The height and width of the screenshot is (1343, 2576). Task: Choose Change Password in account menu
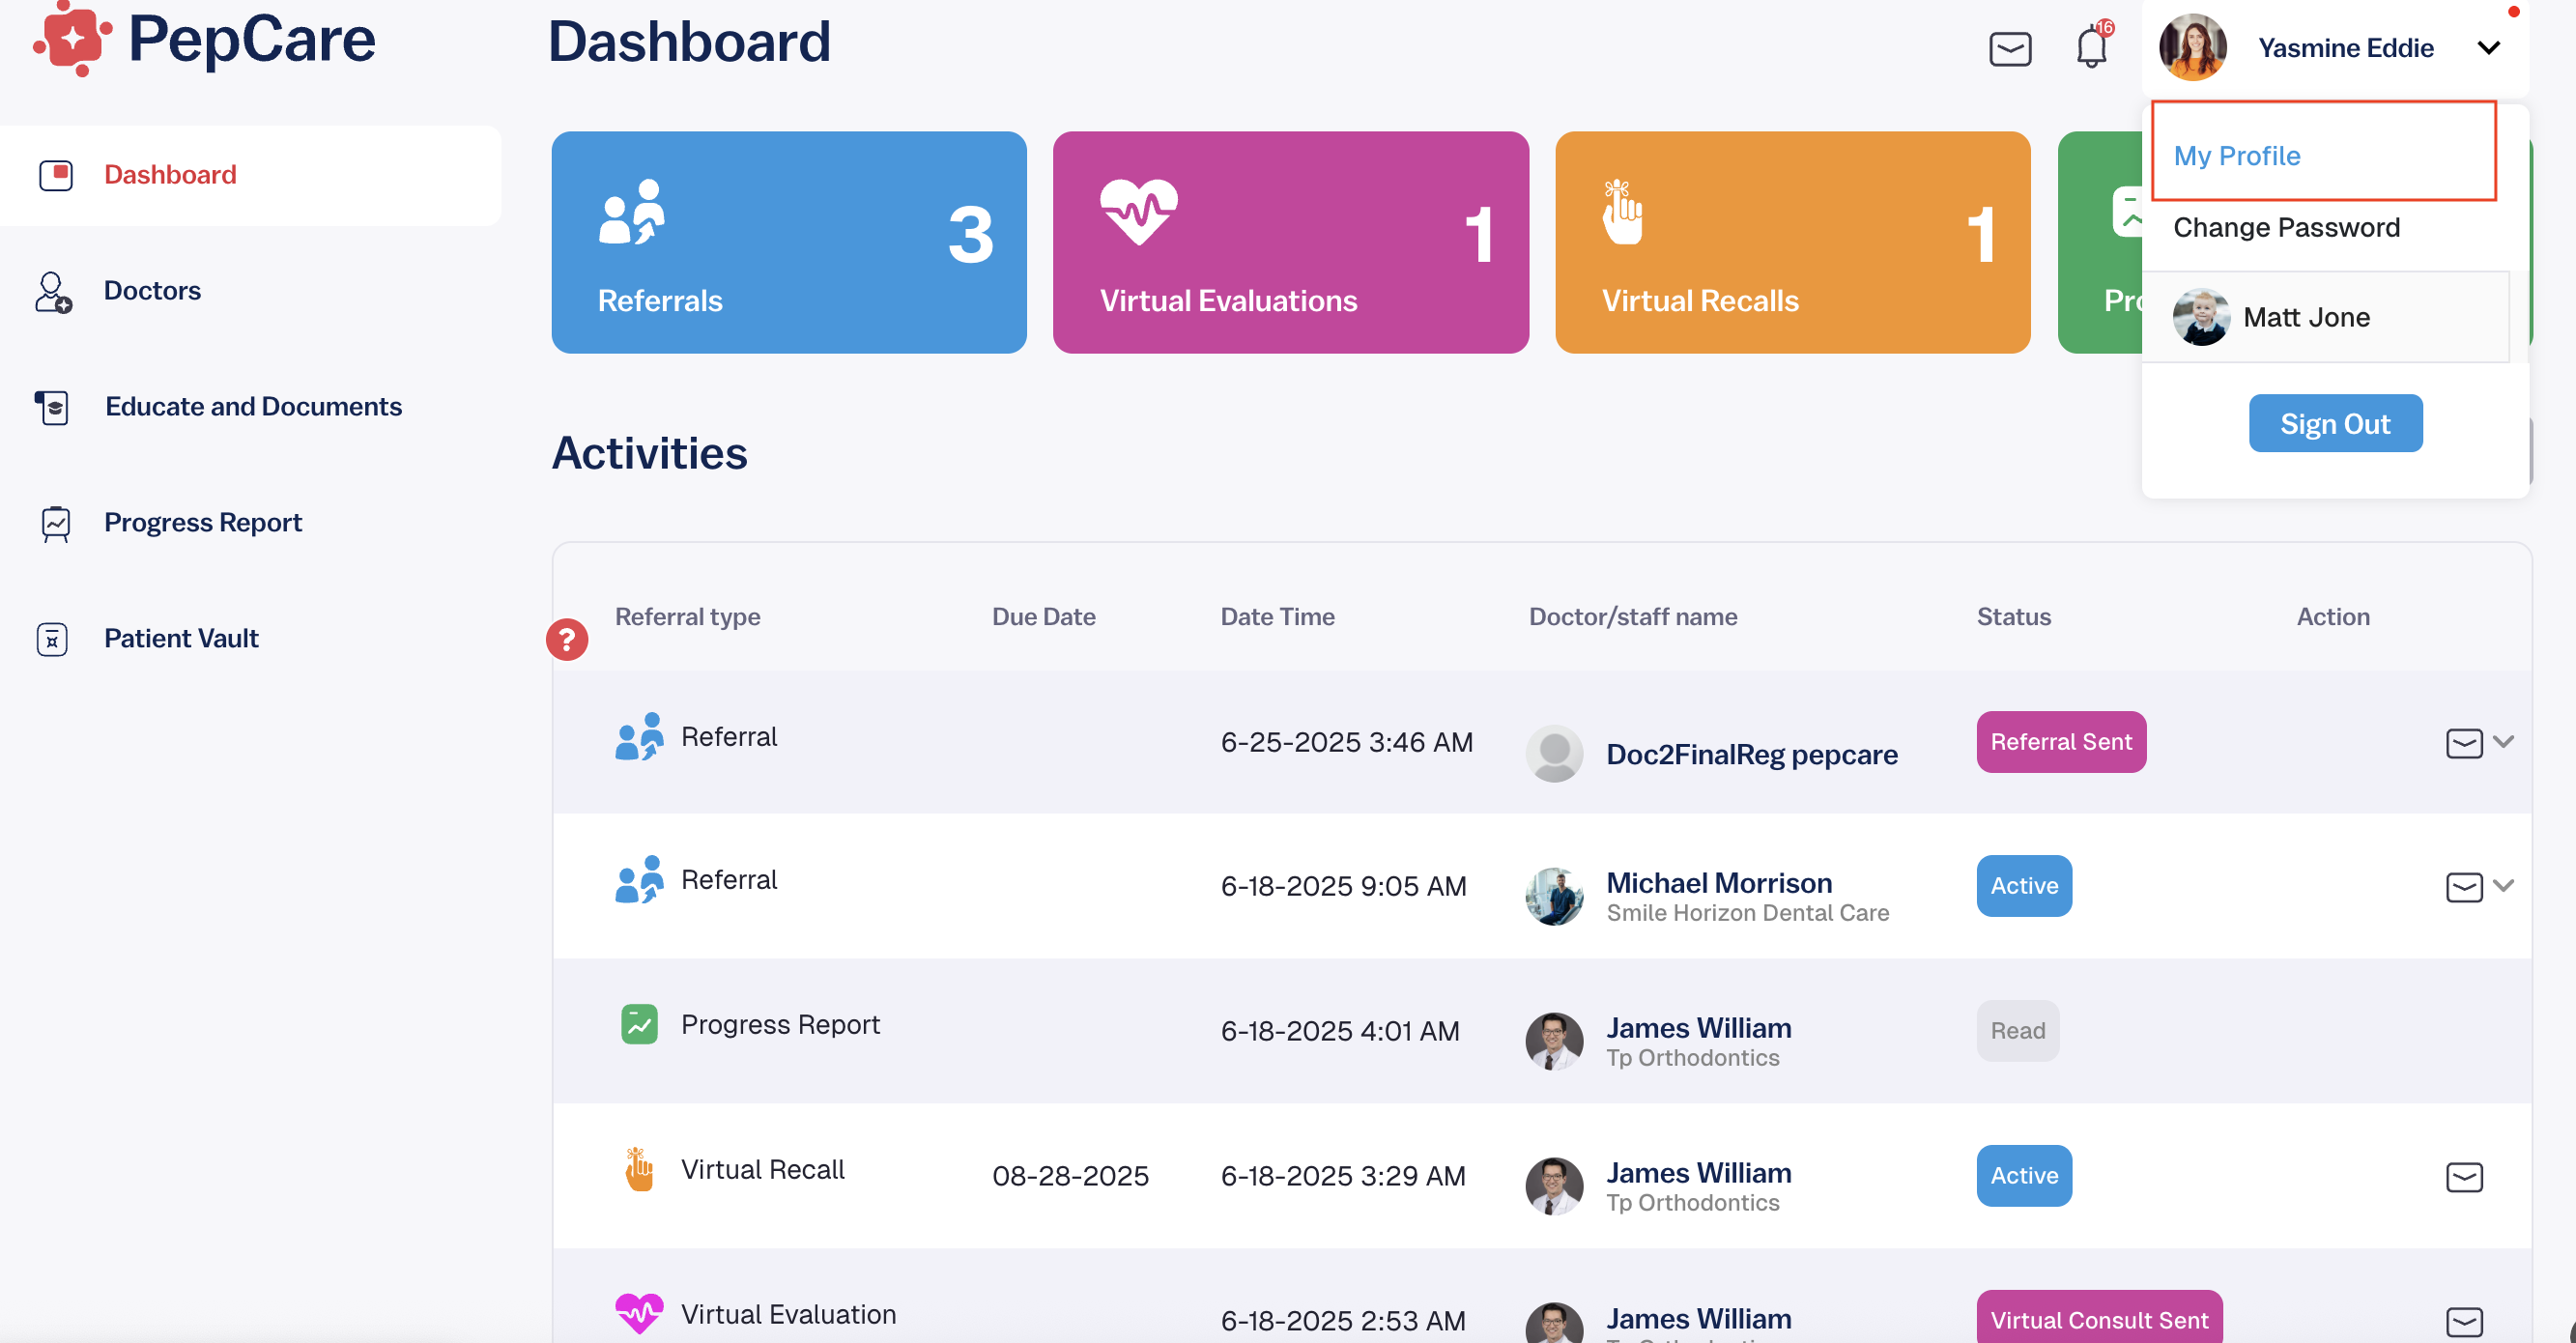[2285, 227]
